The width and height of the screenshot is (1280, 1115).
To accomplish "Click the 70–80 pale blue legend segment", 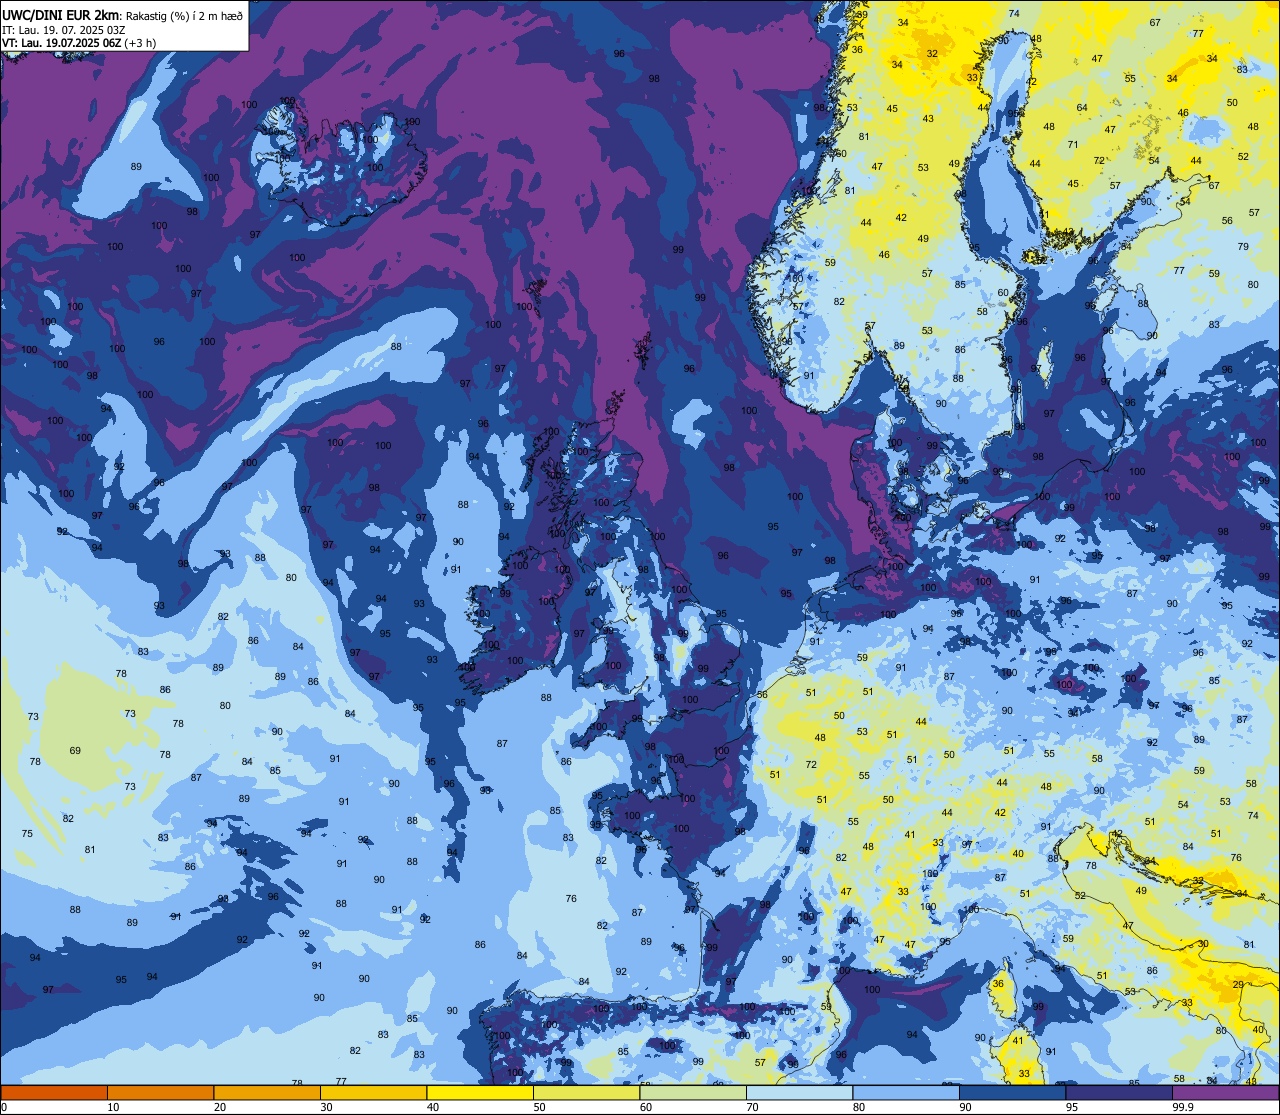I will (x=799, y=1092).
